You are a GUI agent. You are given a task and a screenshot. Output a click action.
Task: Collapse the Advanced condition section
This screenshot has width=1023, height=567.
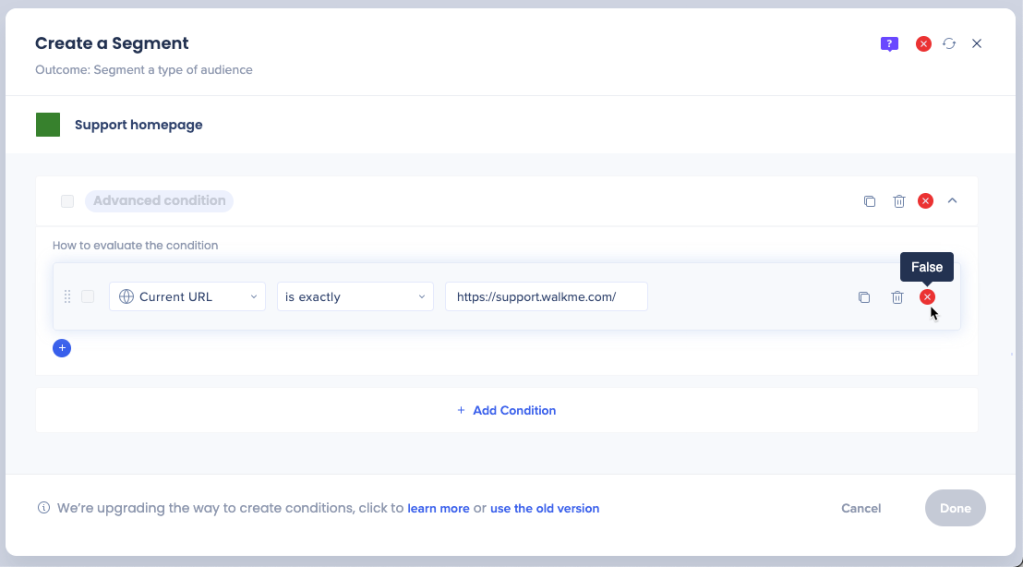click(952, 201)
